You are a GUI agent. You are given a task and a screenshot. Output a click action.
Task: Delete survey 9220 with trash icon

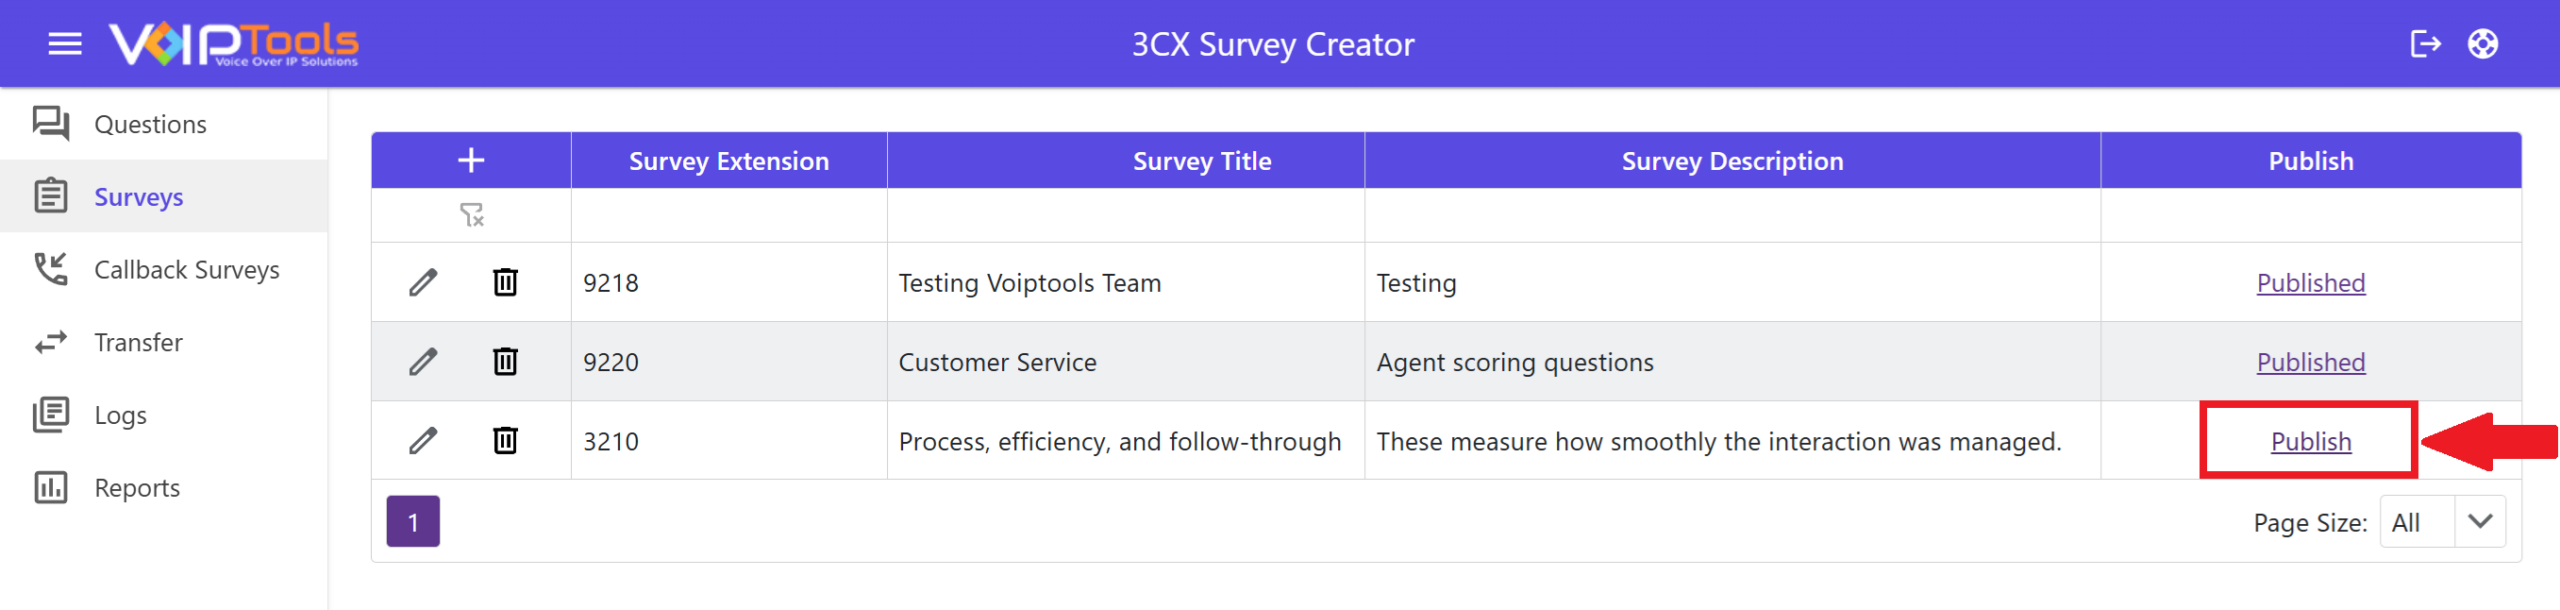point(505,361)
